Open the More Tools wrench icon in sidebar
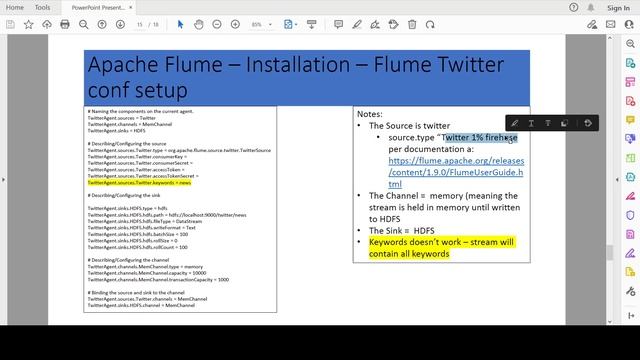The image size is (640, 360). [630, 291]
